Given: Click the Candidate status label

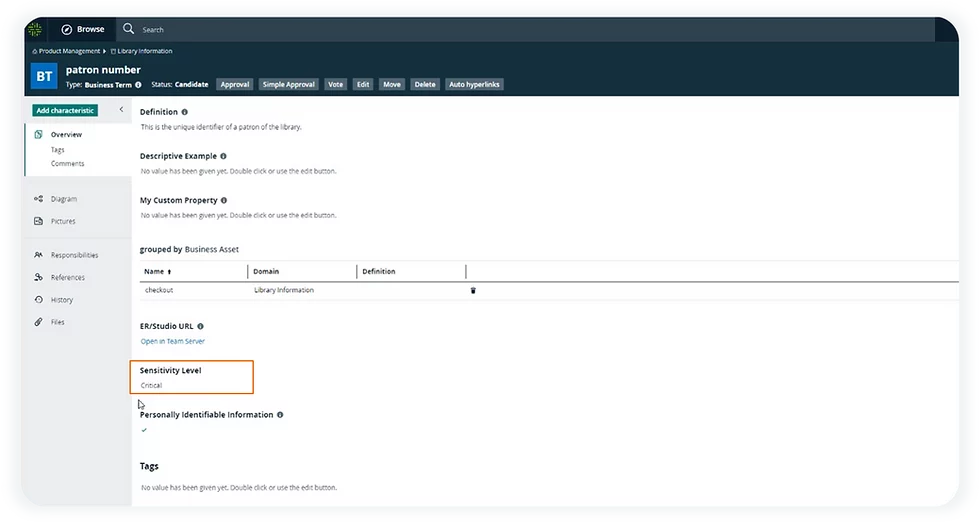Looking at the screenshot, I should (x=191, y=84).
